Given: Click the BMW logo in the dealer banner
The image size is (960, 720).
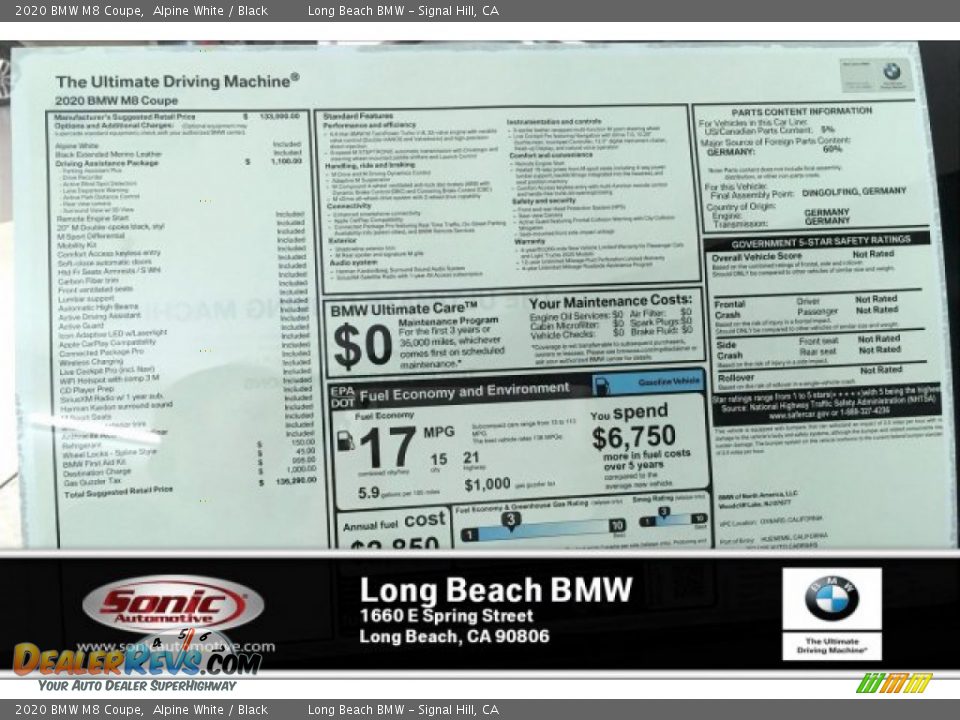Looking at the screenshot, I should (832, 598).
